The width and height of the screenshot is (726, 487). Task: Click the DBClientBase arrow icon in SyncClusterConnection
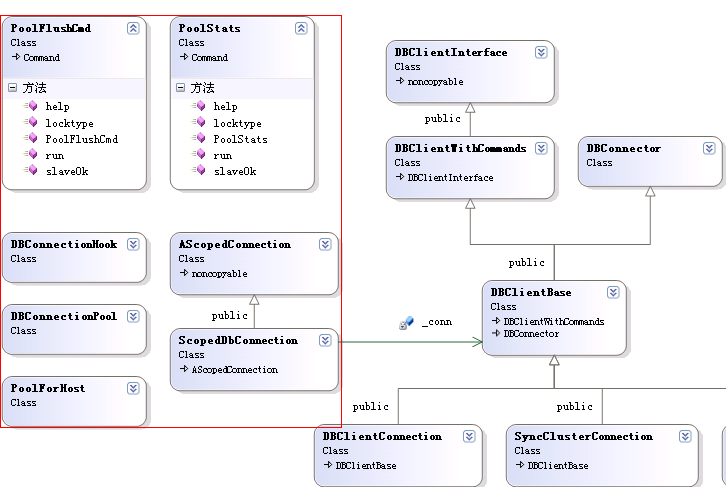point(520,465)
